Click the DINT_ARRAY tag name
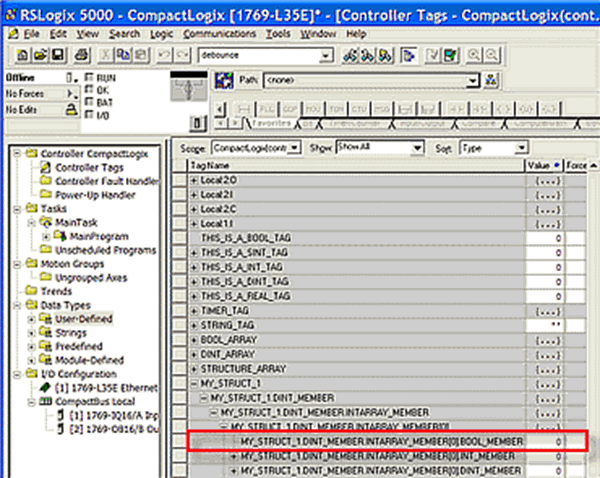This screenshot has height=478, width=600. (x=228, y=354)
